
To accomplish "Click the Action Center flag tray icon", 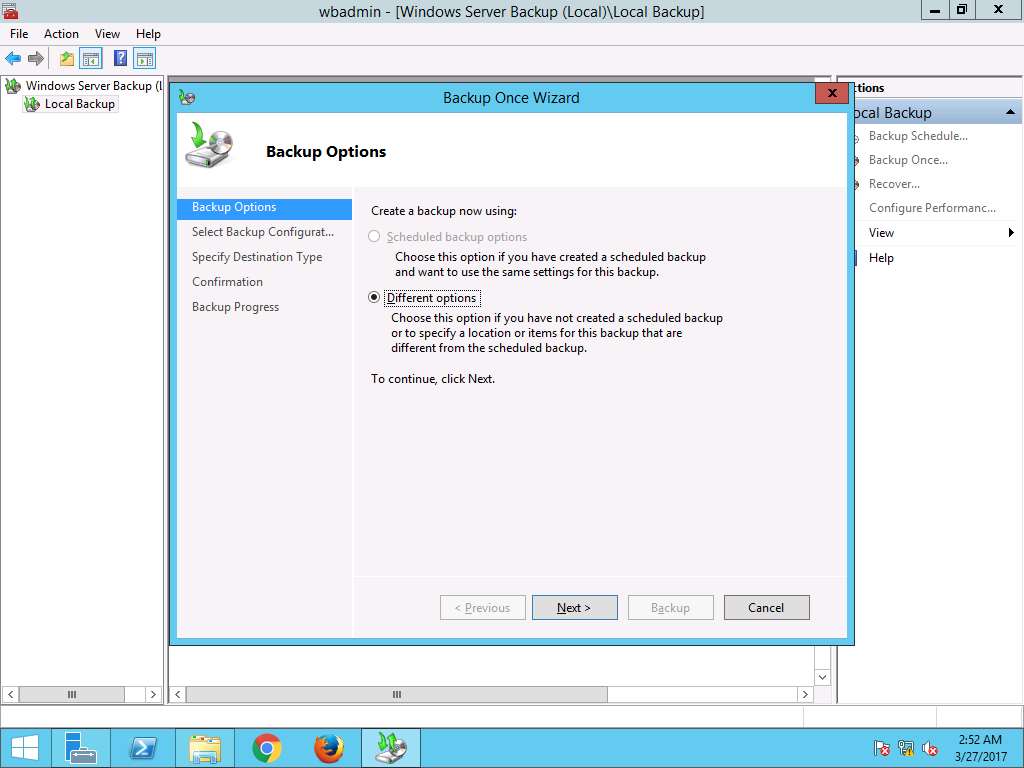I will (x=881, y=748).
